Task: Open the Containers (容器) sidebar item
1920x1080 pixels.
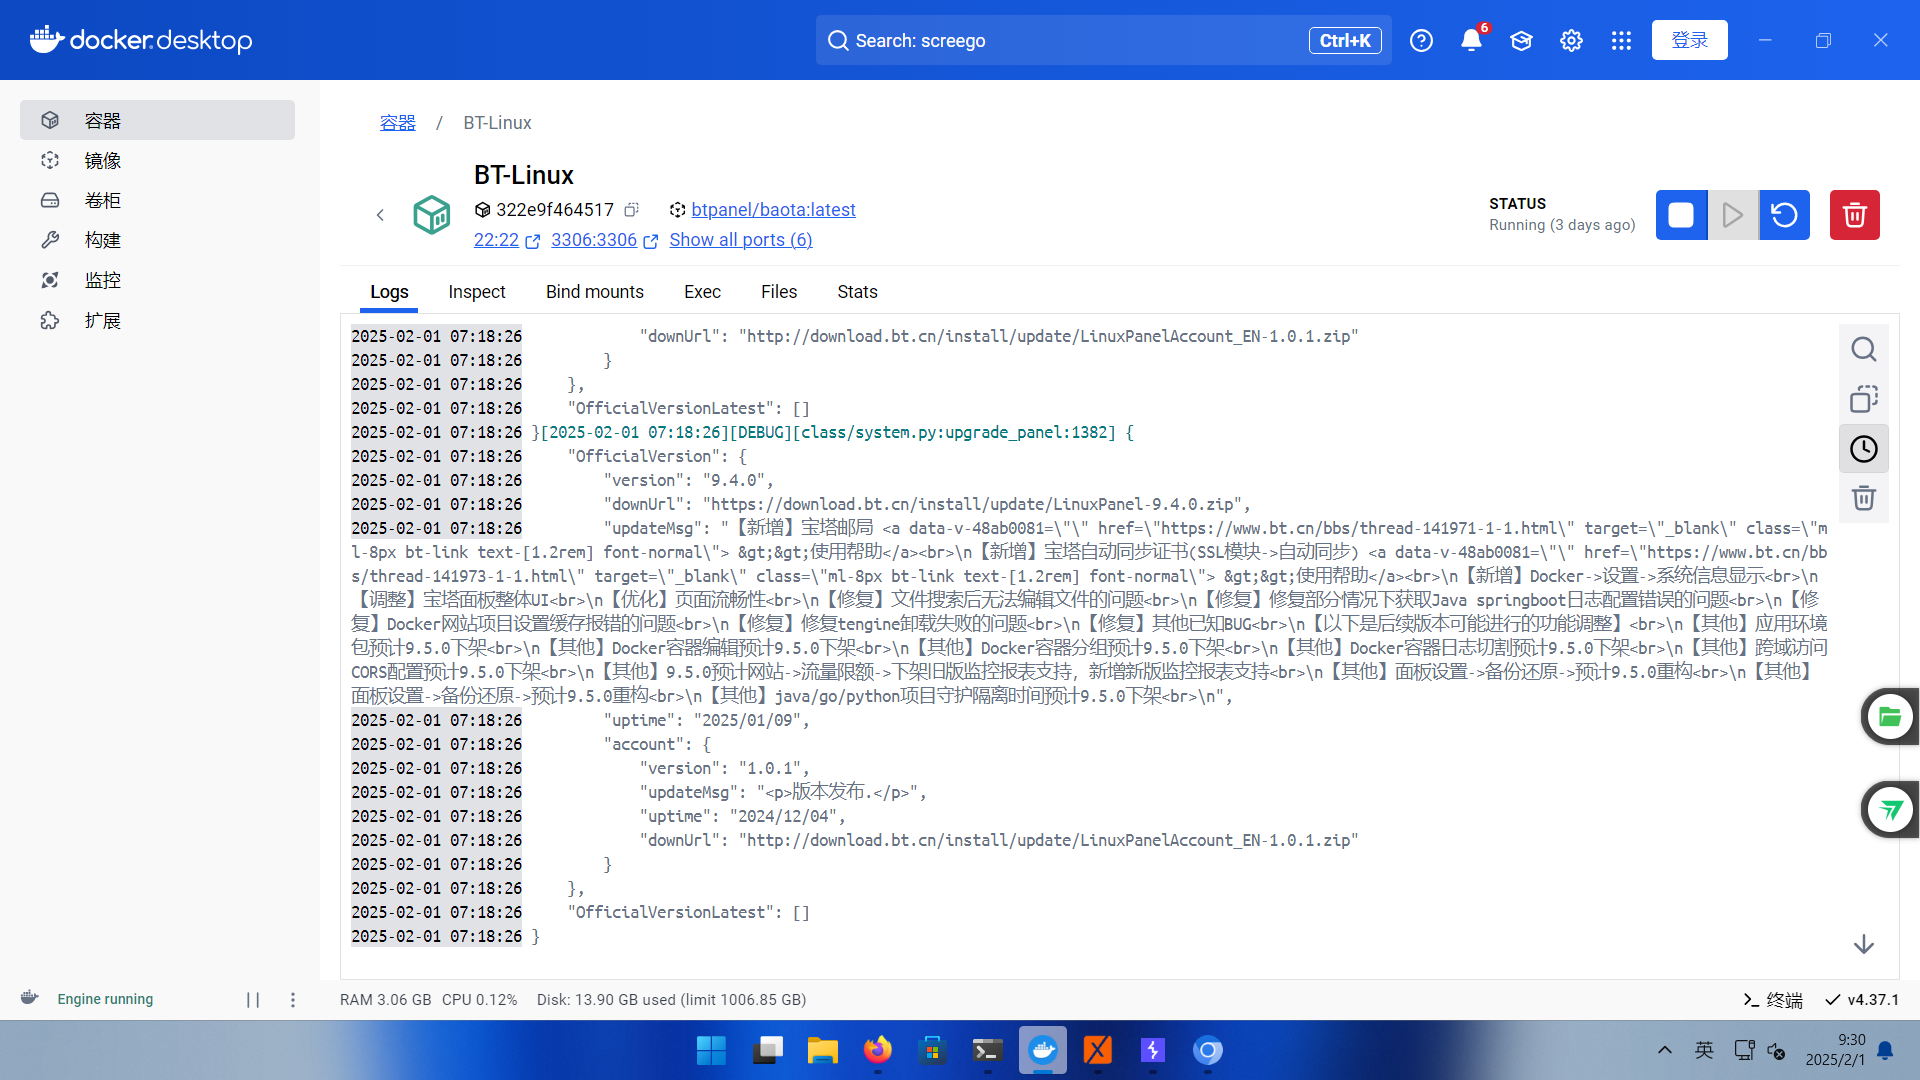Action: click(x=157, y=120)
